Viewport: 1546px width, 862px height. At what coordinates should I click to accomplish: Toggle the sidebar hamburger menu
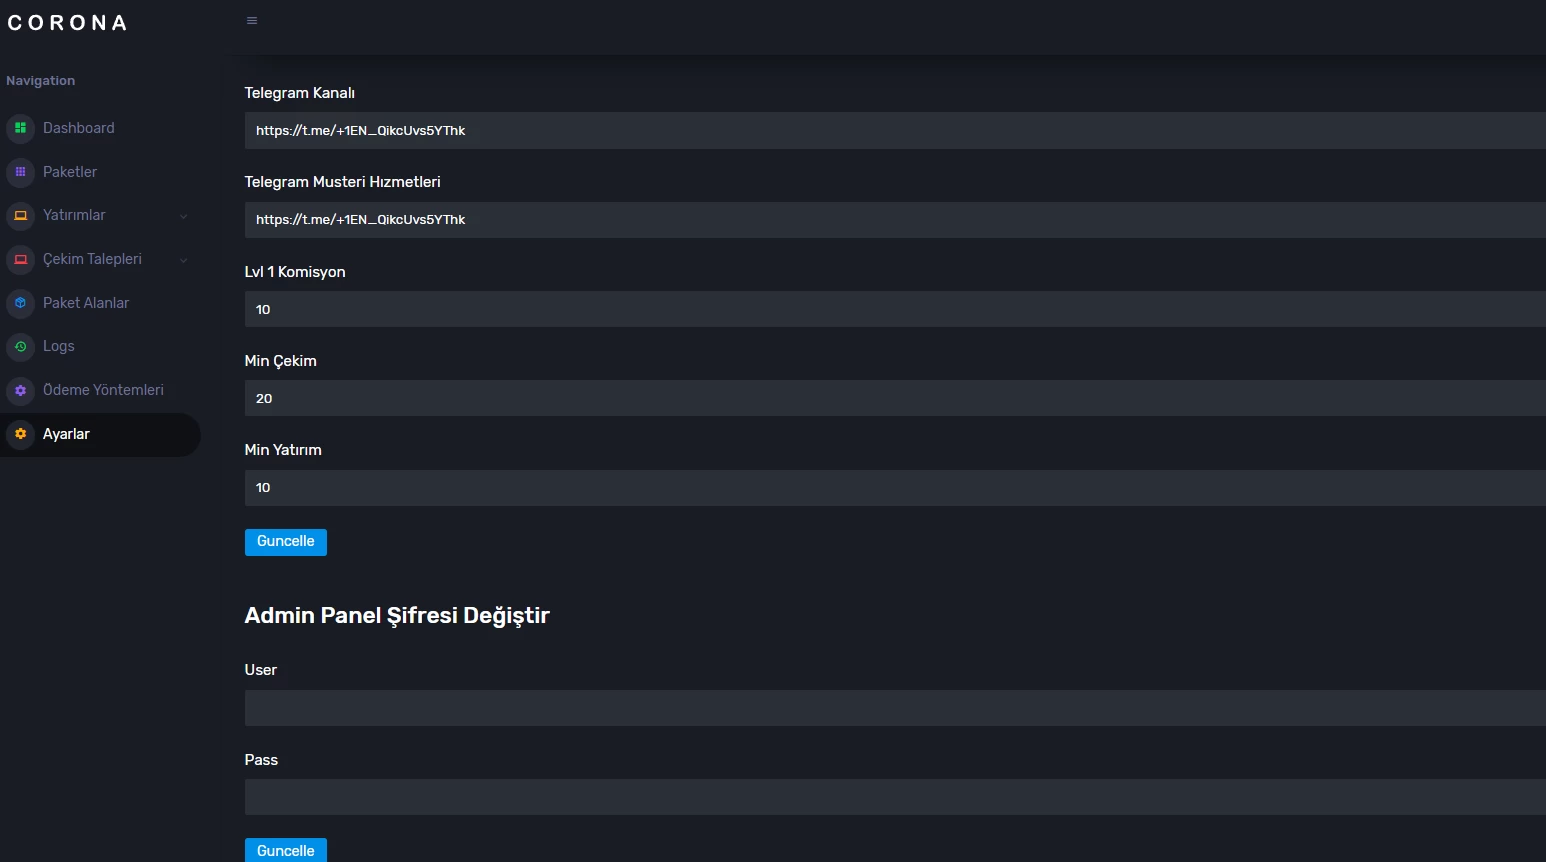click(x=252, y=20)
